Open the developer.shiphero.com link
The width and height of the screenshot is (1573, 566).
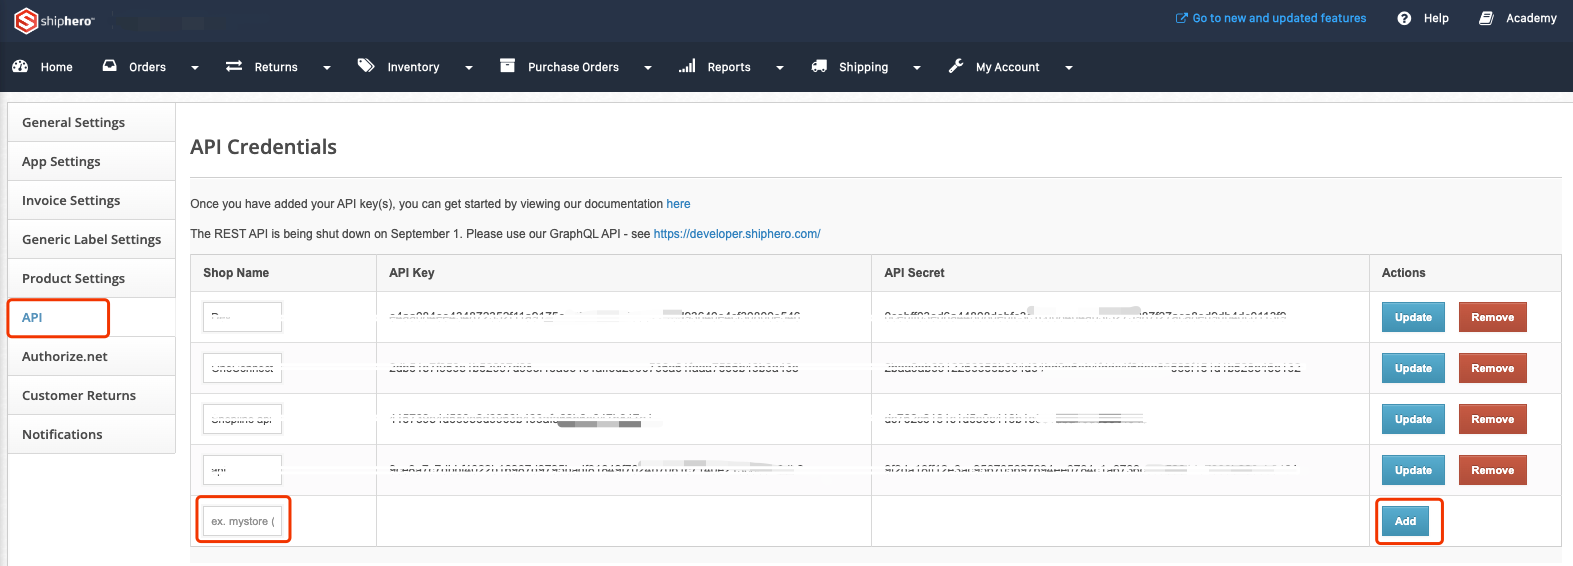coord(737,234)
